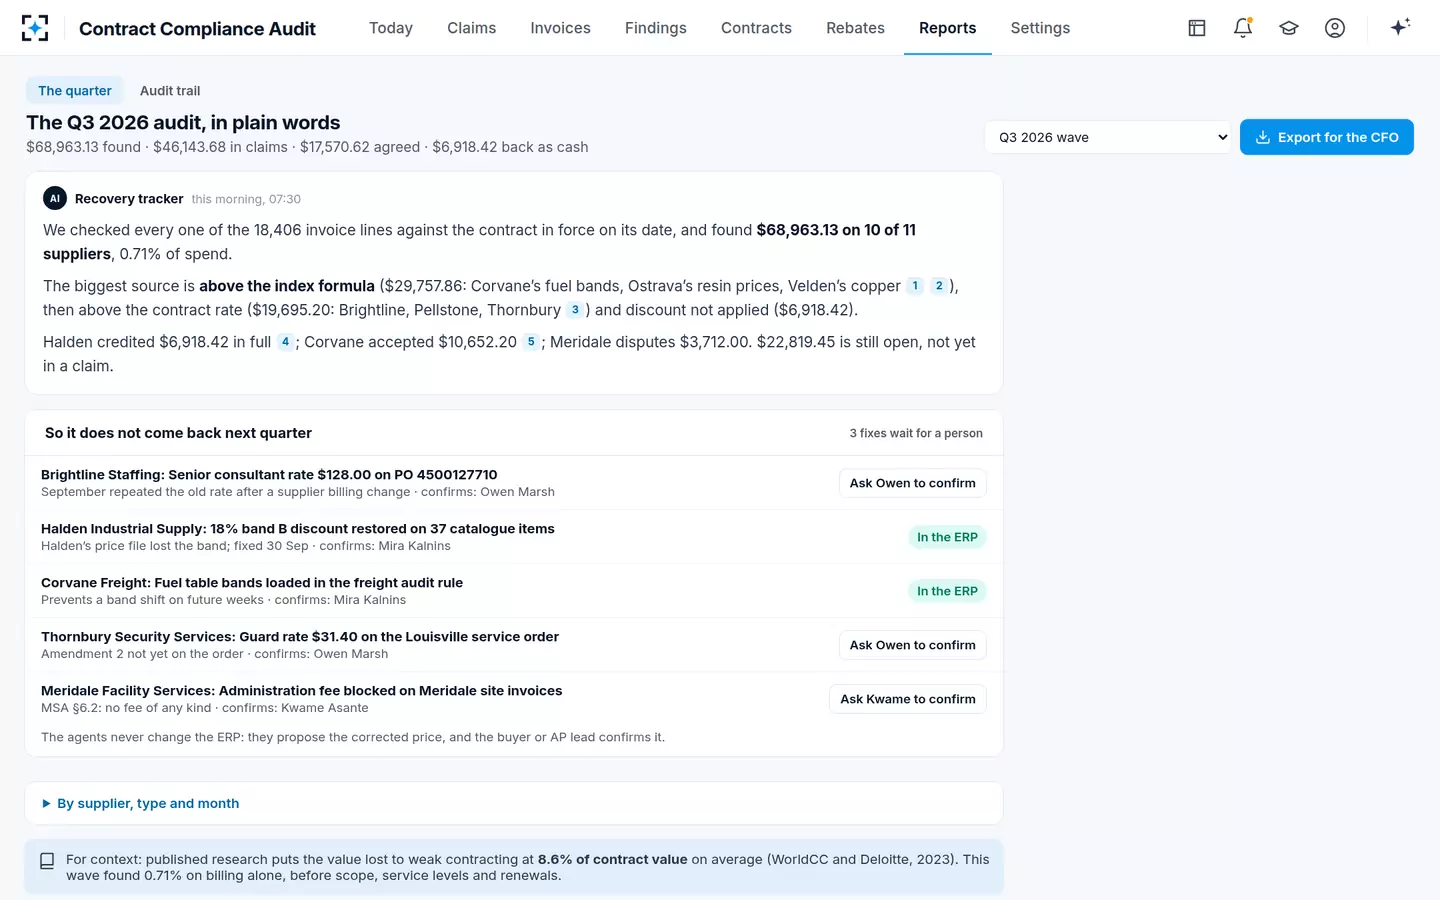Open citation 5 after Corvane accepted
Image resolution: width=1440 pixels, height=900 pixels.
tap(531, 342)
